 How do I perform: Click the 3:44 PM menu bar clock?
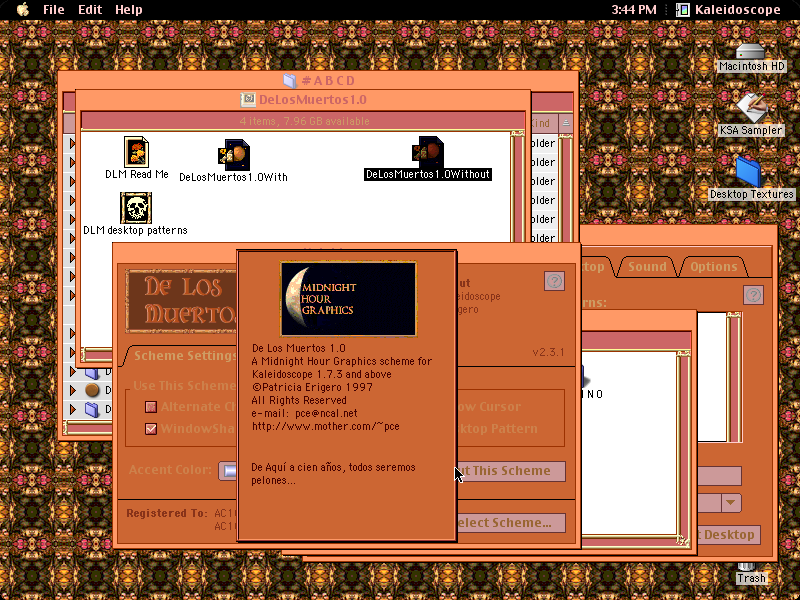pyautogui.click(x=634, y=9)
